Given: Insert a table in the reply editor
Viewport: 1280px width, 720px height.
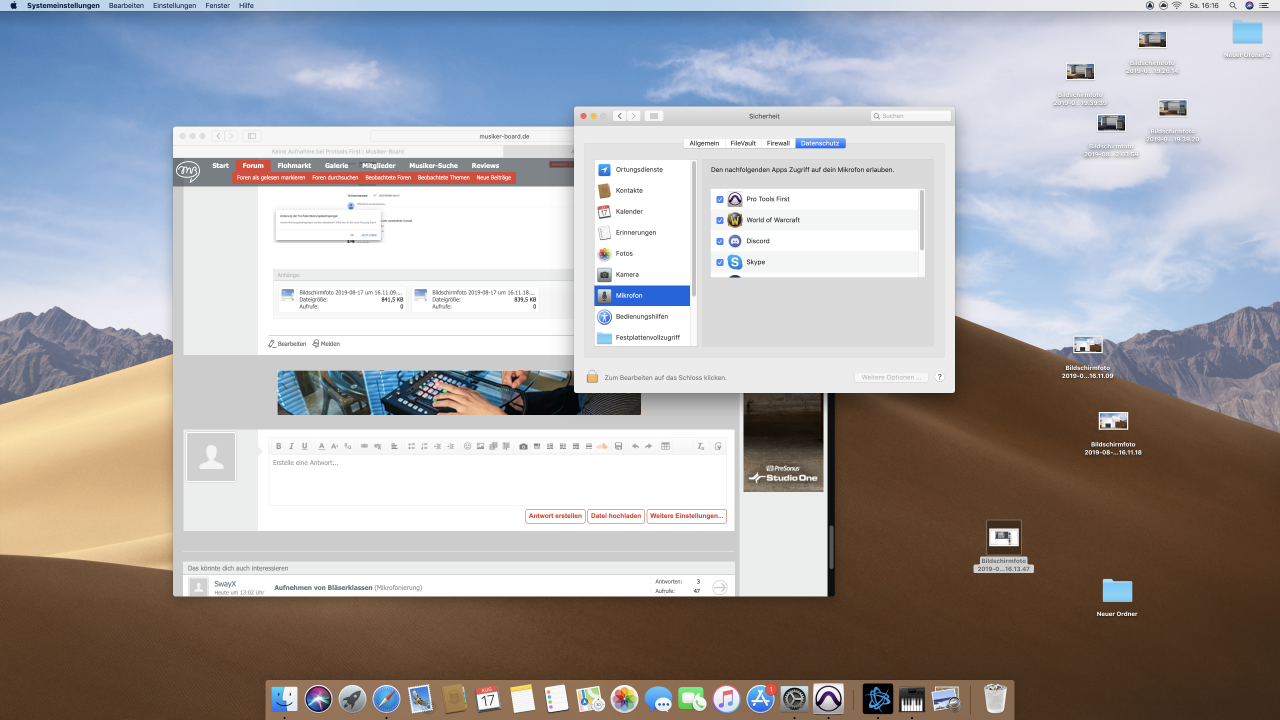Looking at the screenshot, I should coord(666,446).
